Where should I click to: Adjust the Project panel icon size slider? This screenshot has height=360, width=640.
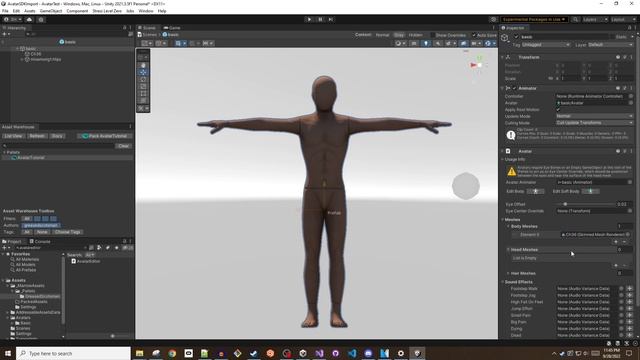tap(112, 336)
